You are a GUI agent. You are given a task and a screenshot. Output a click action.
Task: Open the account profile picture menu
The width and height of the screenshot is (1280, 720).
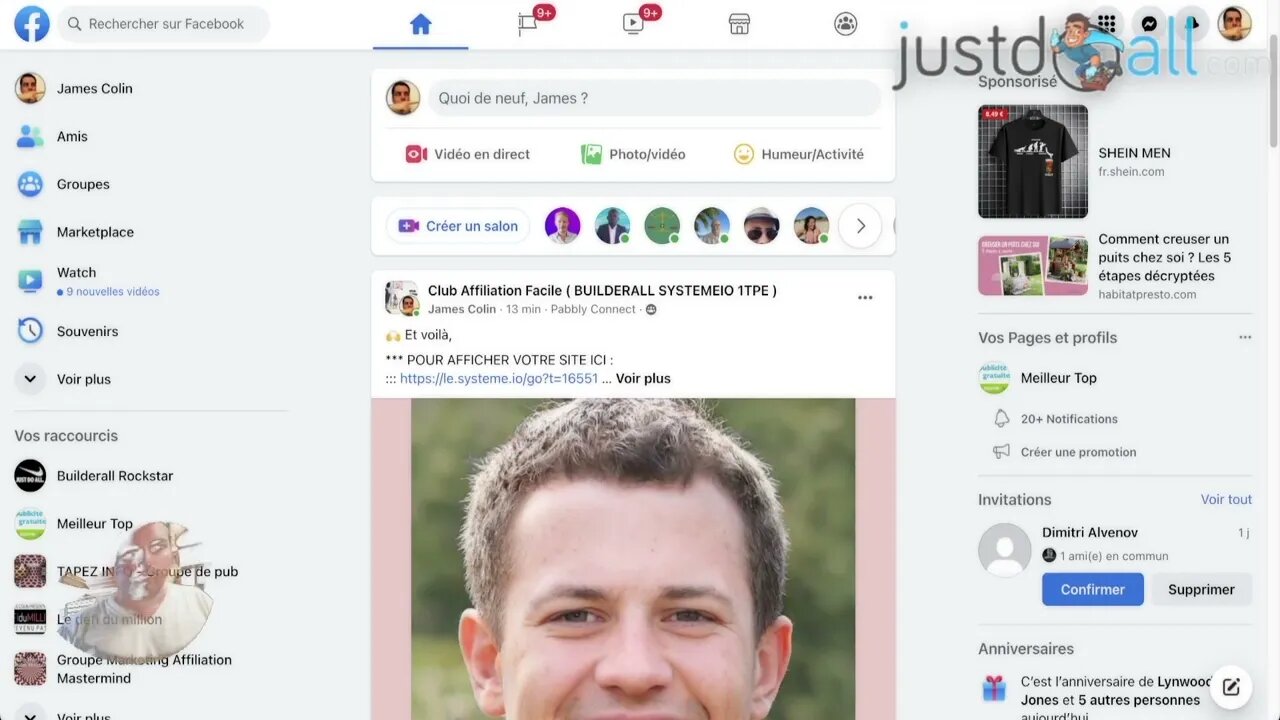coord(1234,24)
